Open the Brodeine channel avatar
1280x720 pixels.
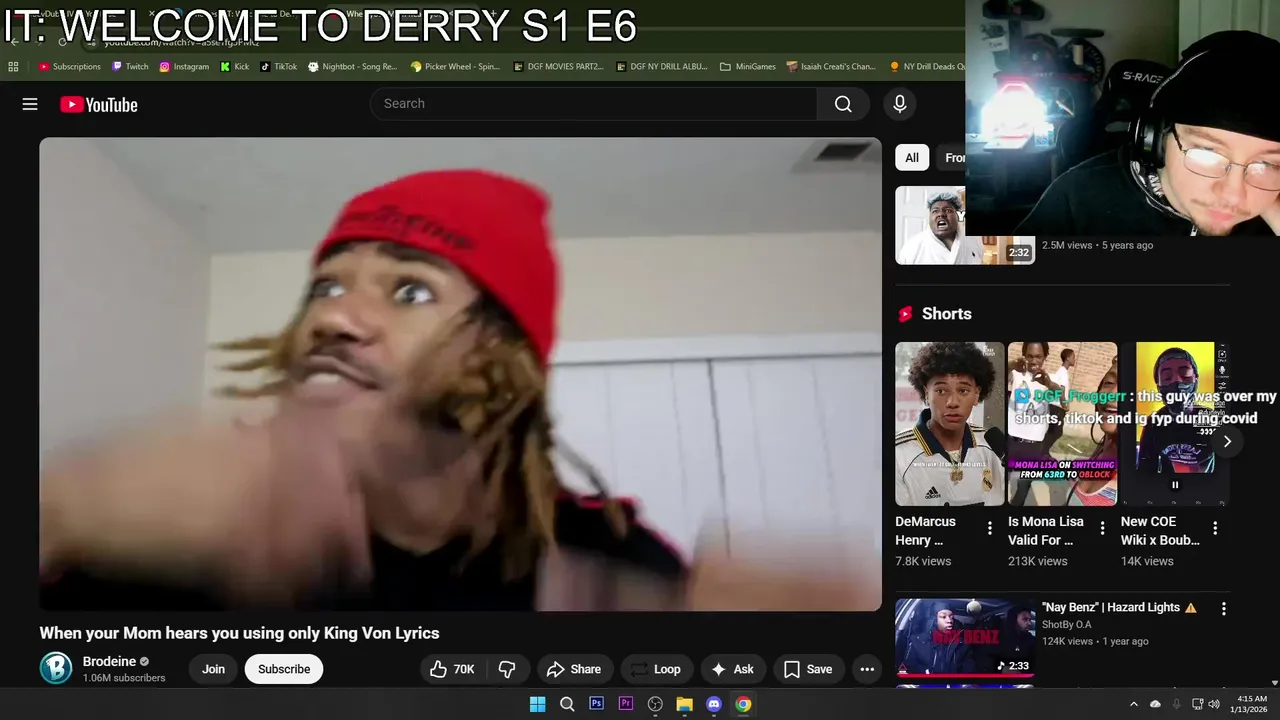(56, 668)
